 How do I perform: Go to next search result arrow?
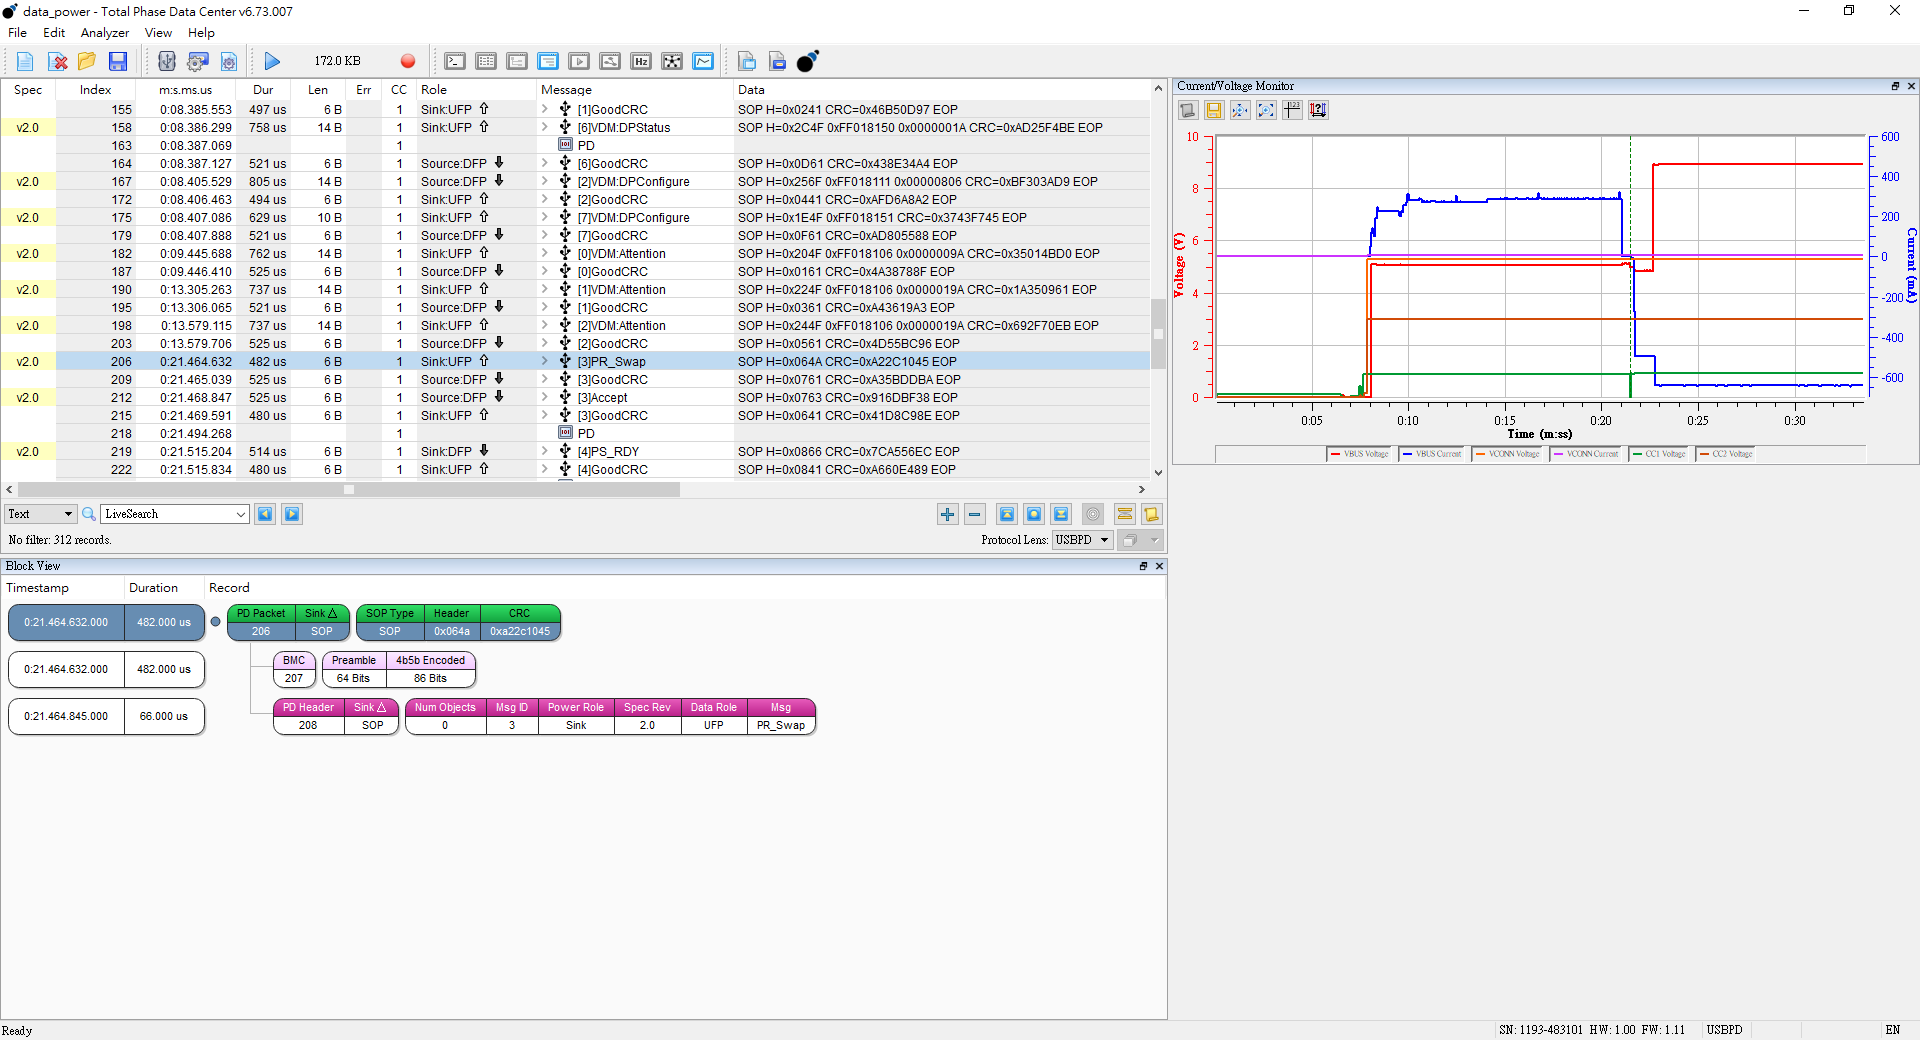292,514
